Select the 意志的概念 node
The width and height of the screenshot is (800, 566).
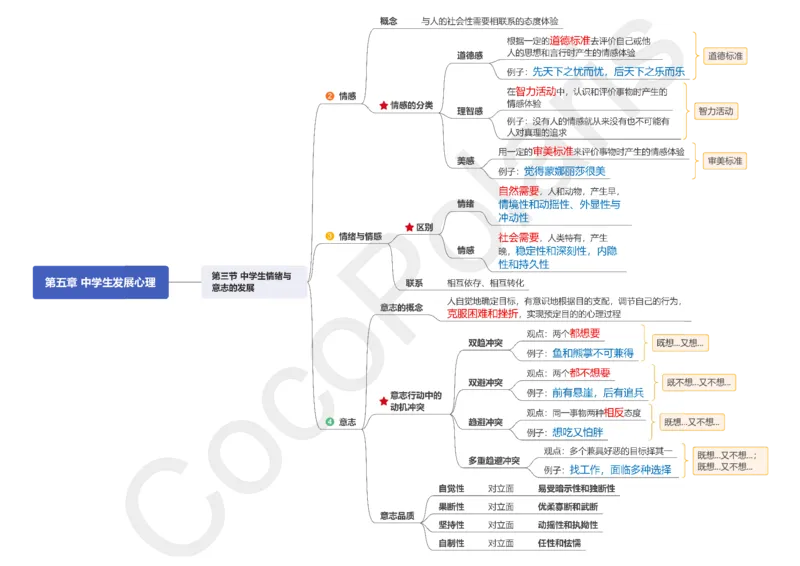coord(402,307)
